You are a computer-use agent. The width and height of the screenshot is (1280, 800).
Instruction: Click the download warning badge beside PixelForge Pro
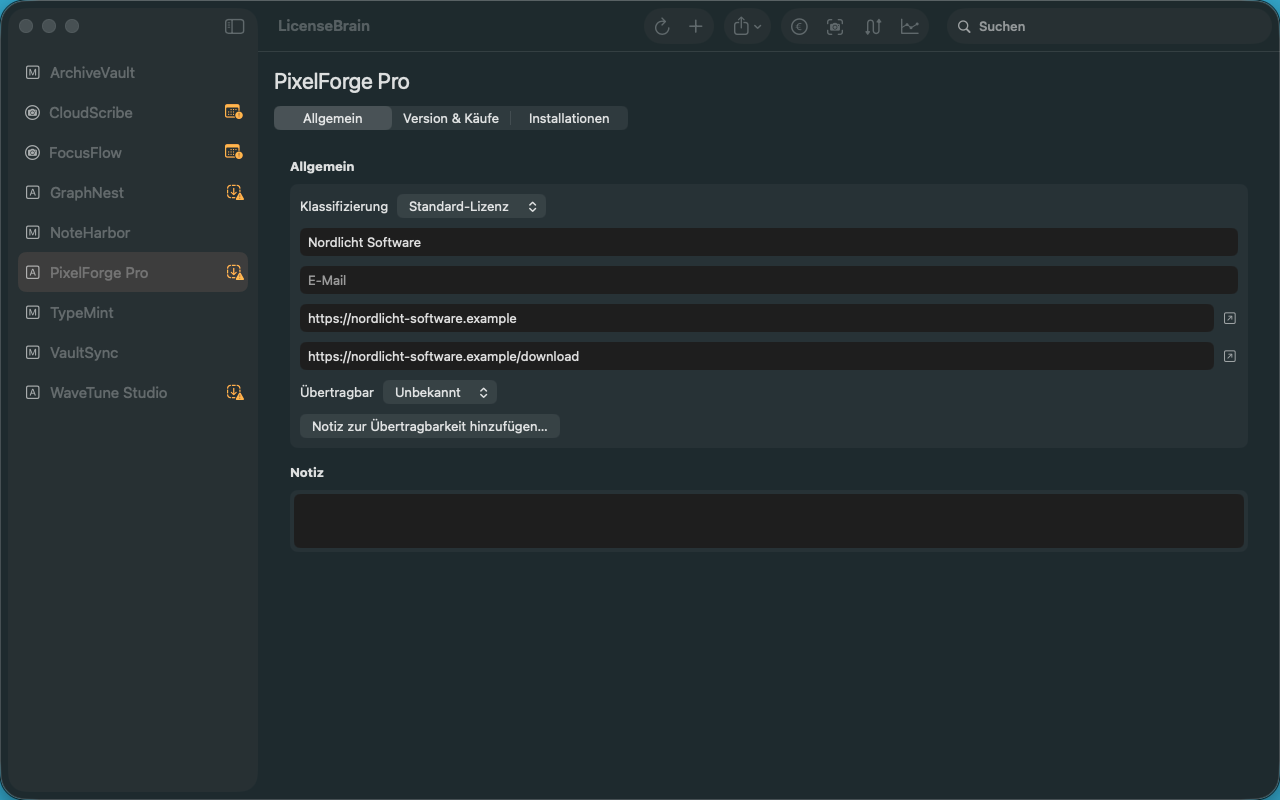235,272
